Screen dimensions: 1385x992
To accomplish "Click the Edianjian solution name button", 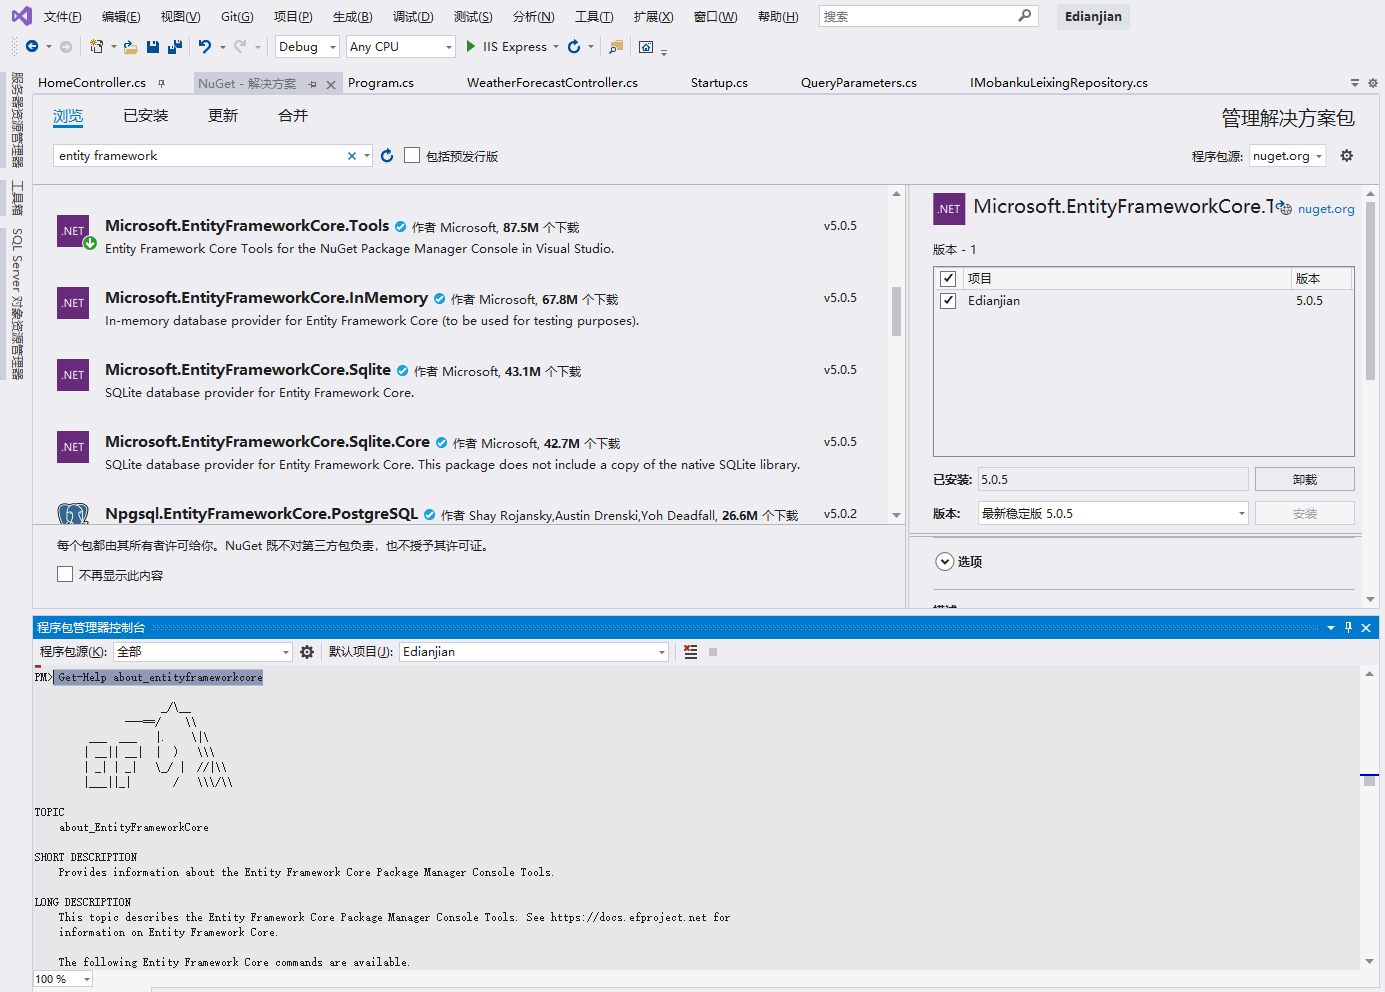I will coord(1093,16).
